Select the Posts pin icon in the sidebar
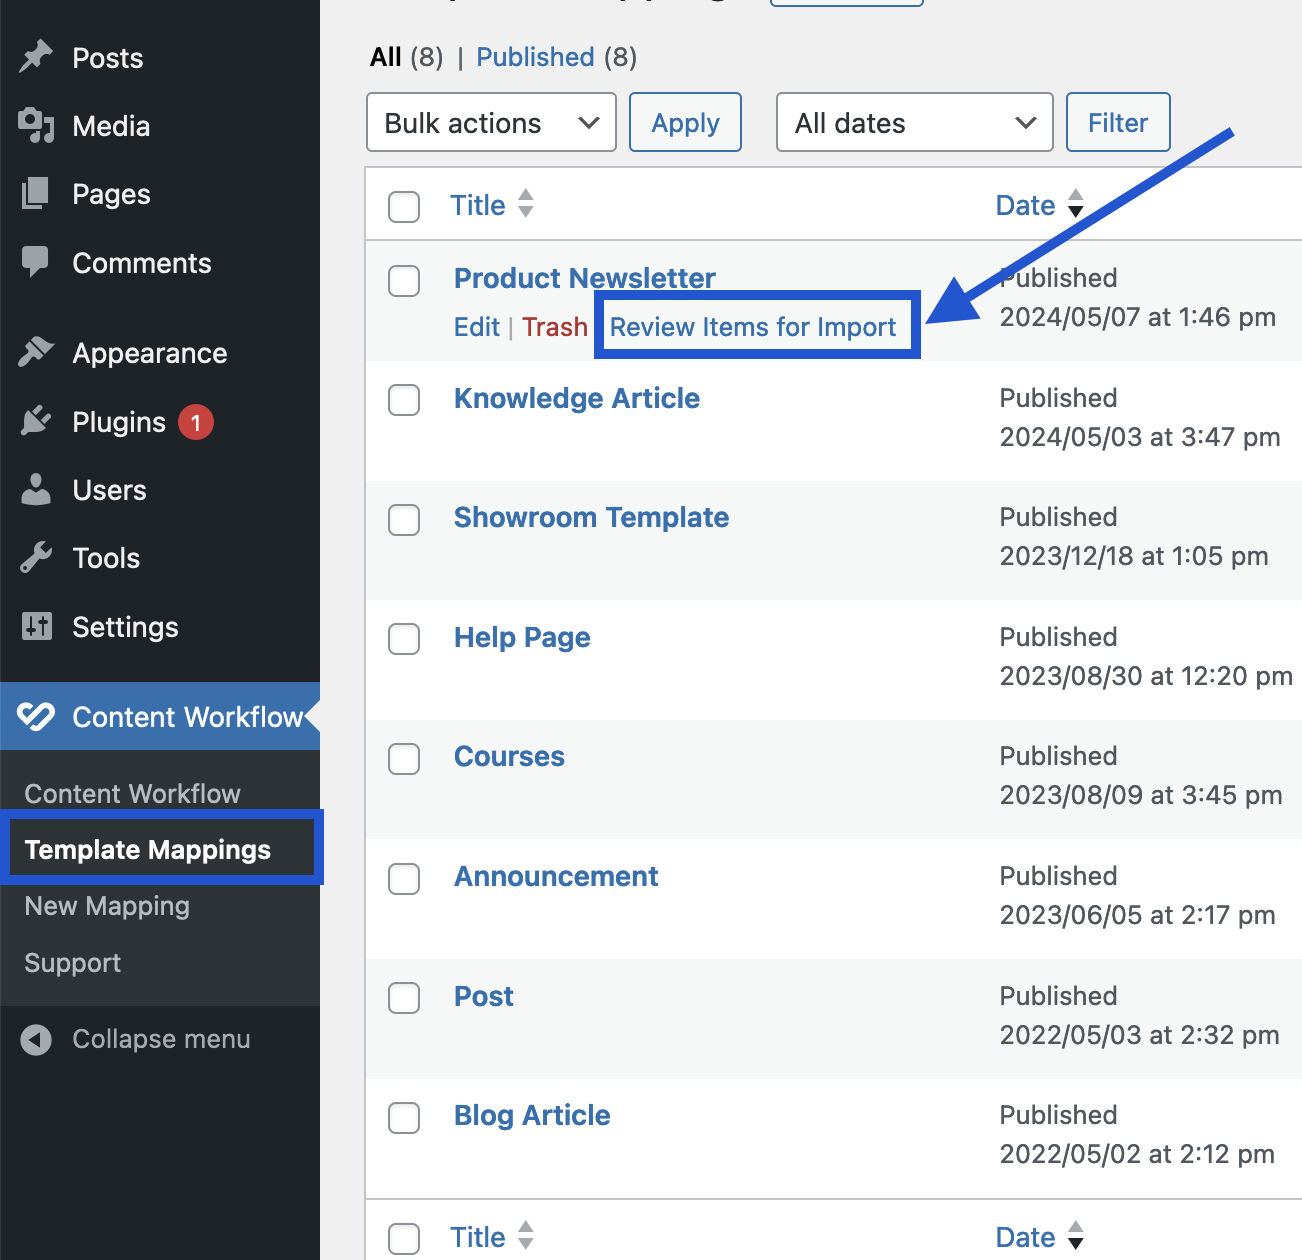The image size is (1302, 1260). pyautogui.click(x=35, y=57)
